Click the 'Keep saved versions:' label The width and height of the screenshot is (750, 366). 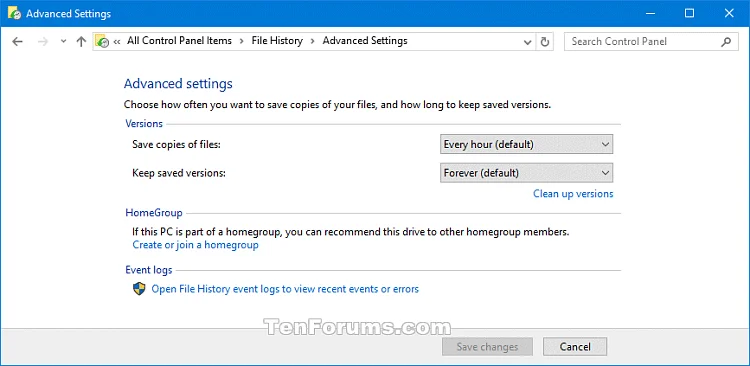[179, 173]
